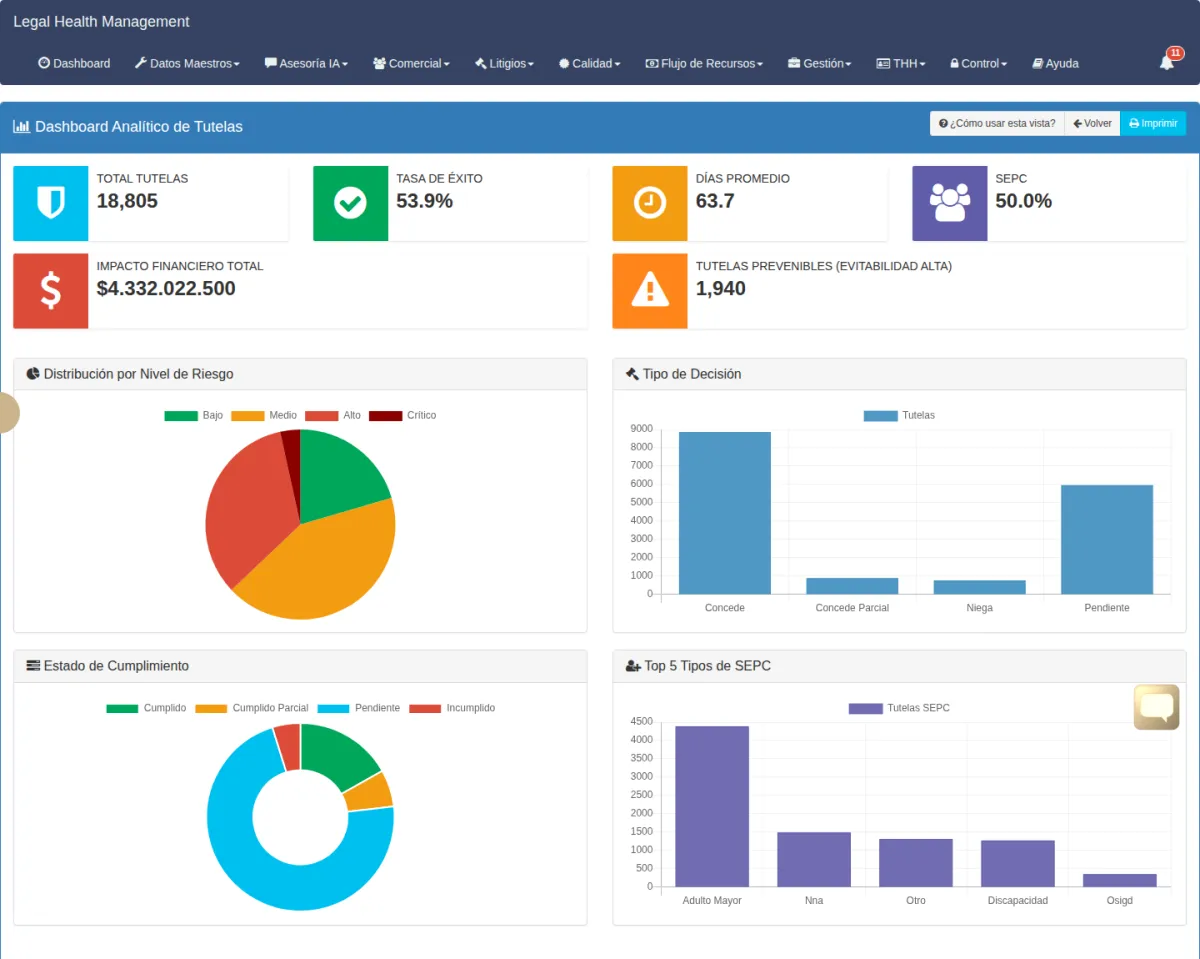Toggle the Crítico legend entry in risk chart
The width and height of the screenshot is (1200, 959).
click(403, 415)
